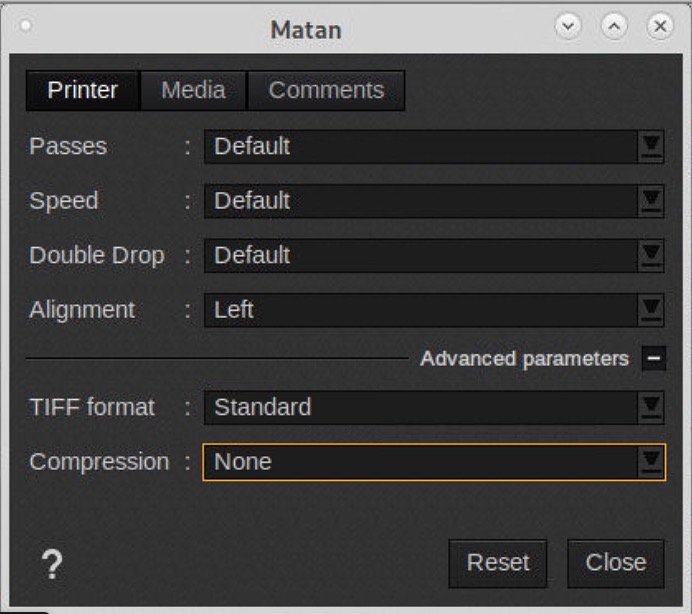Close the window using title bar X
This screenshot has width=692, height=614.
pyautogui.click(x=659, y=27)
